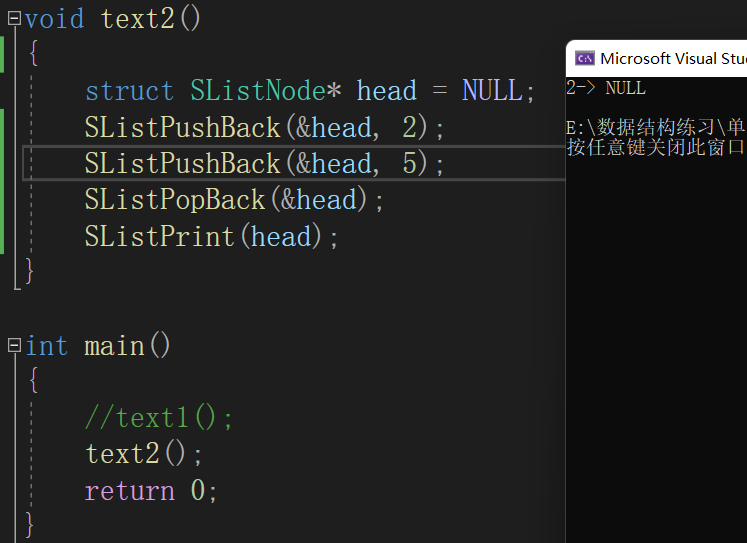Click the commented //text1(); line

159,418
